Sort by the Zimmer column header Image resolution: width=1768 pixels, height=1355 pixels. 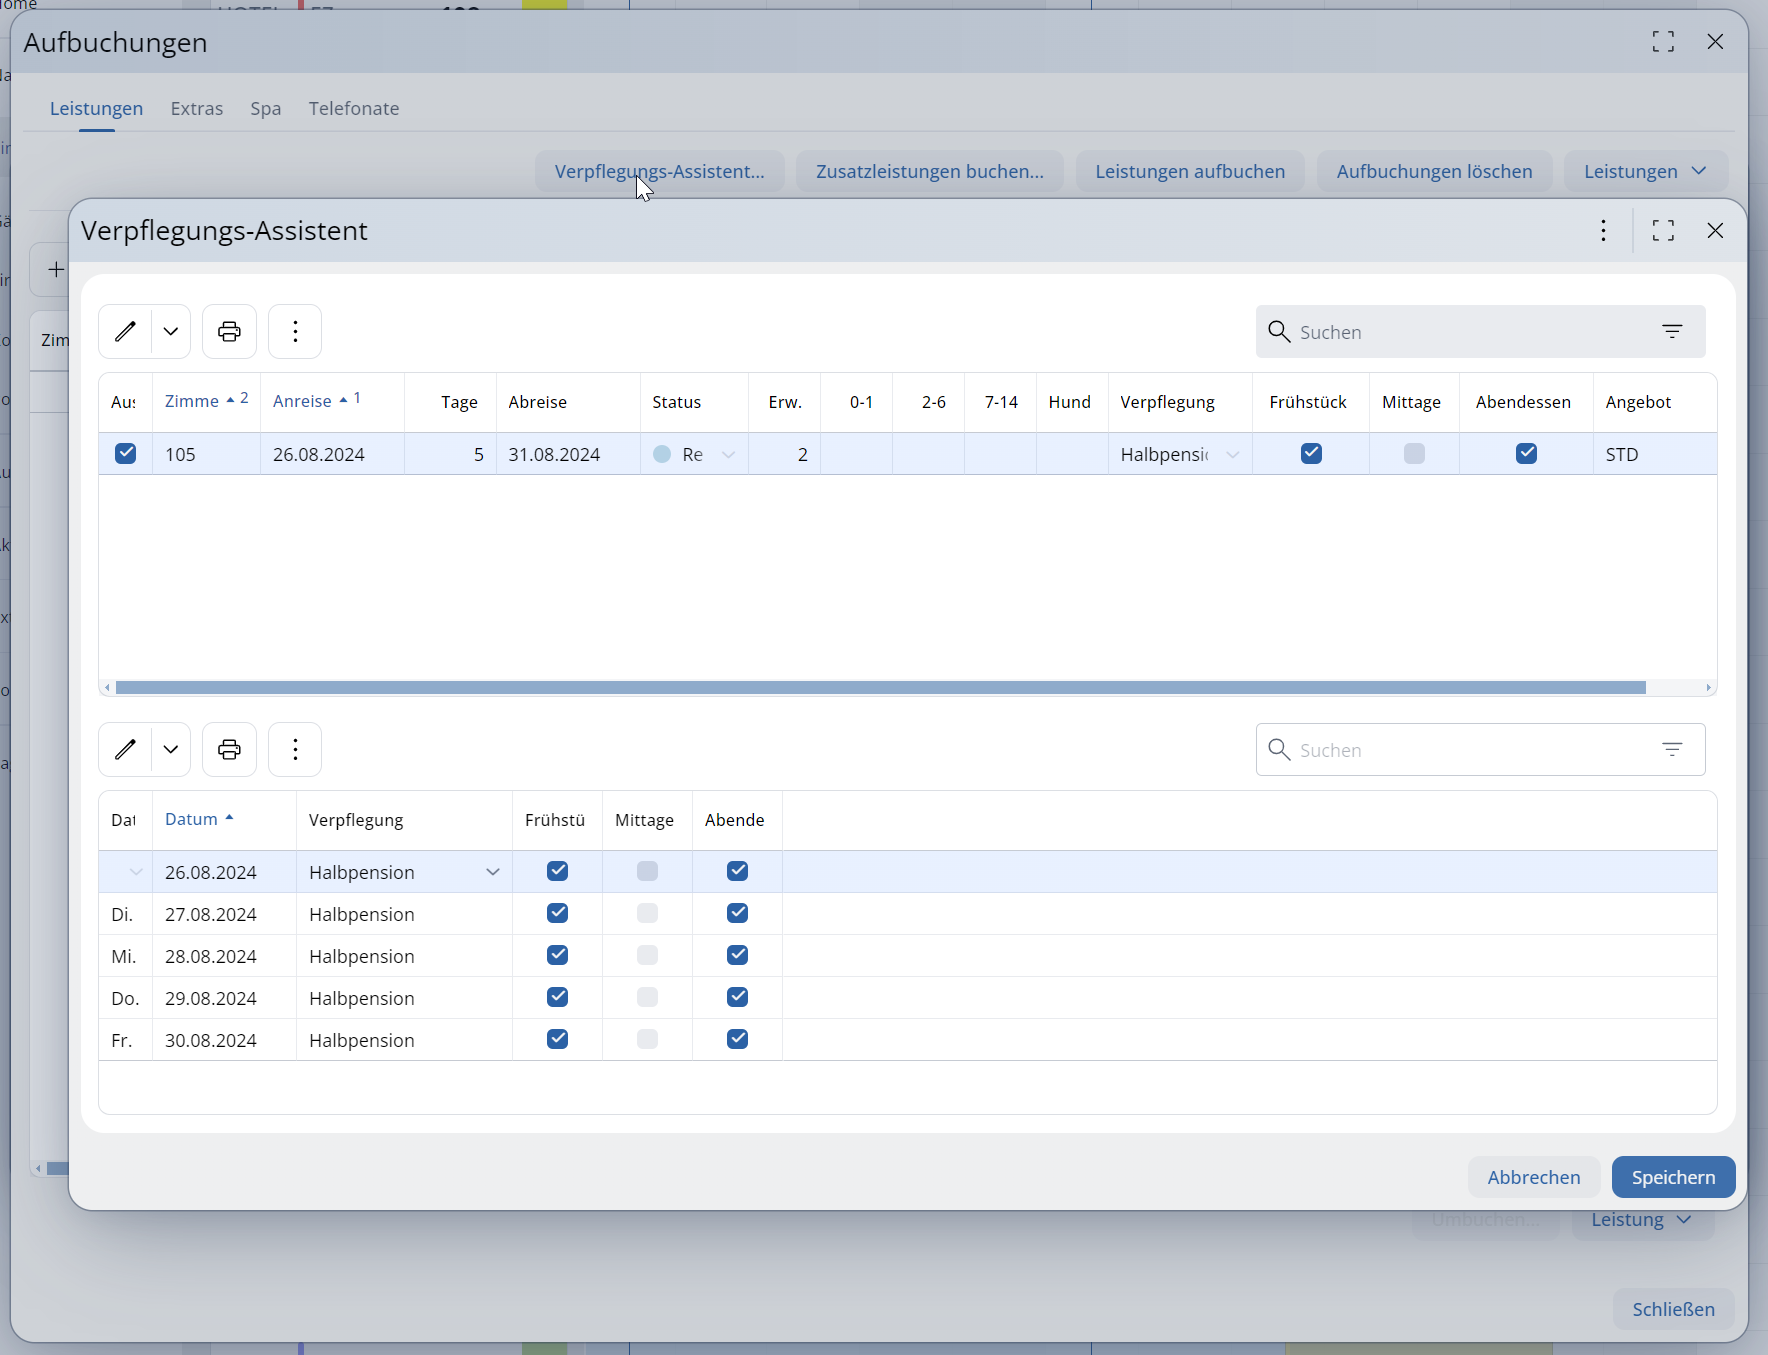pos(206,401)
